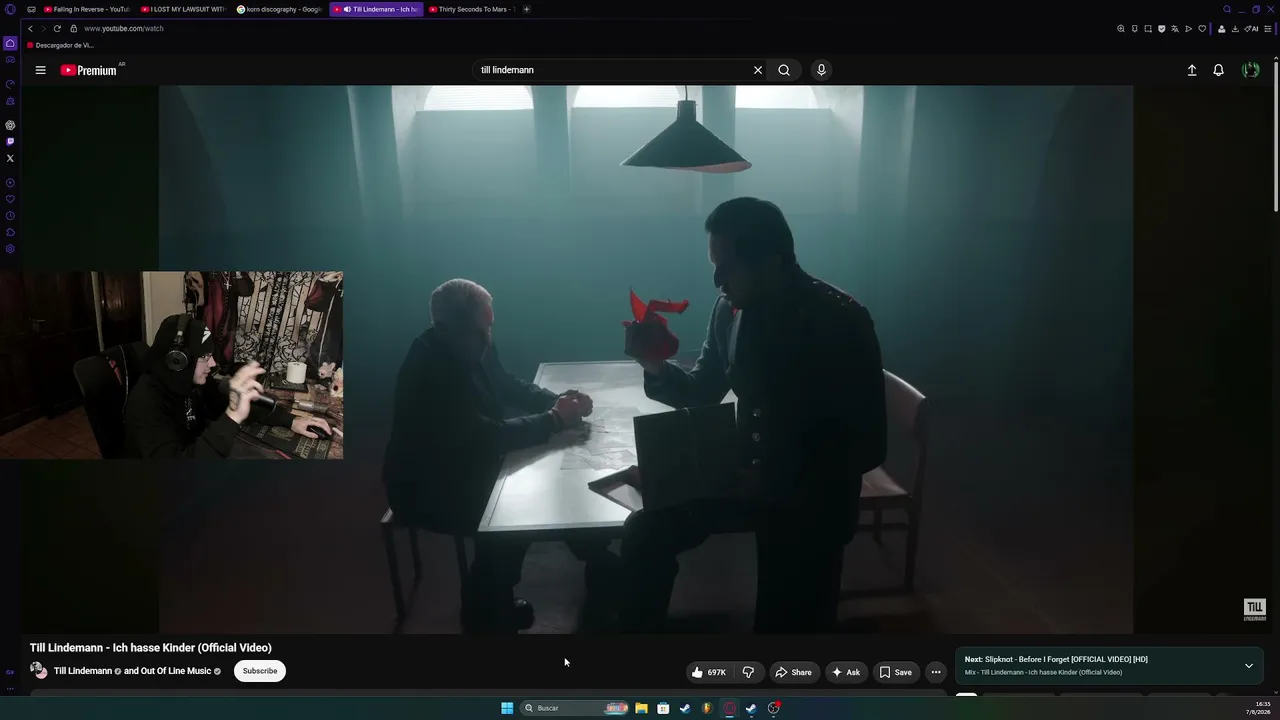Image resolution: width=1280 pixels, height=720 pixels.
Task: Go back to the previous page
Action: pos(30,28)
